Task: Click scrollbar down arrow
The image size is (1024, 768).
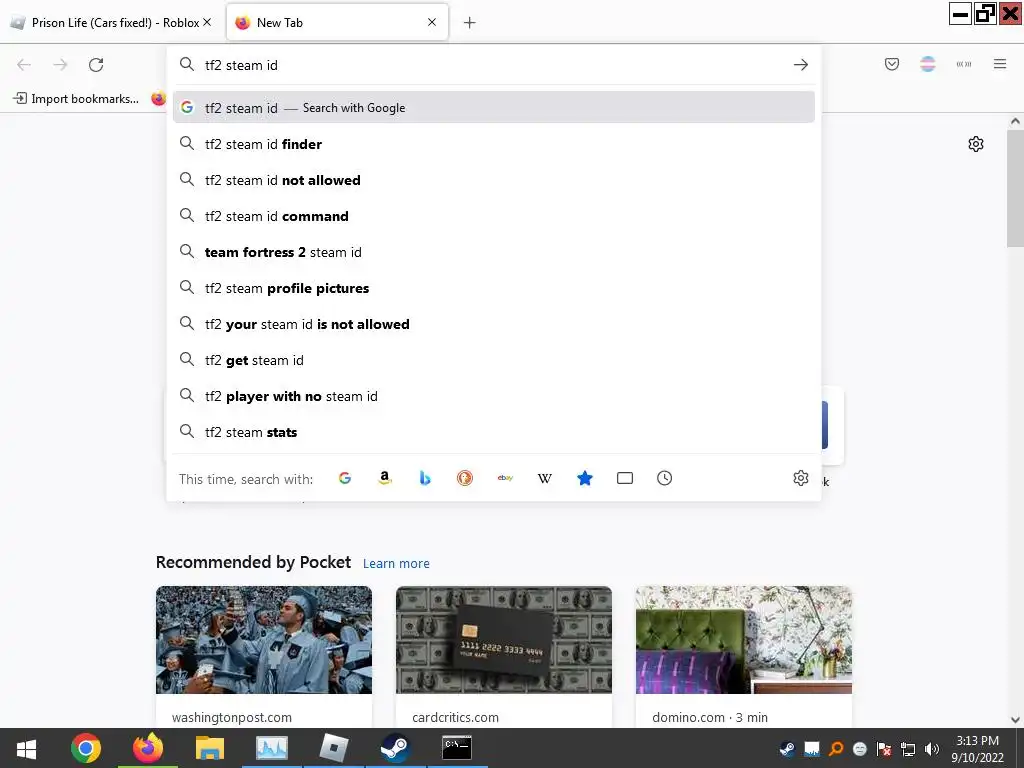Action: (1015, 720)
